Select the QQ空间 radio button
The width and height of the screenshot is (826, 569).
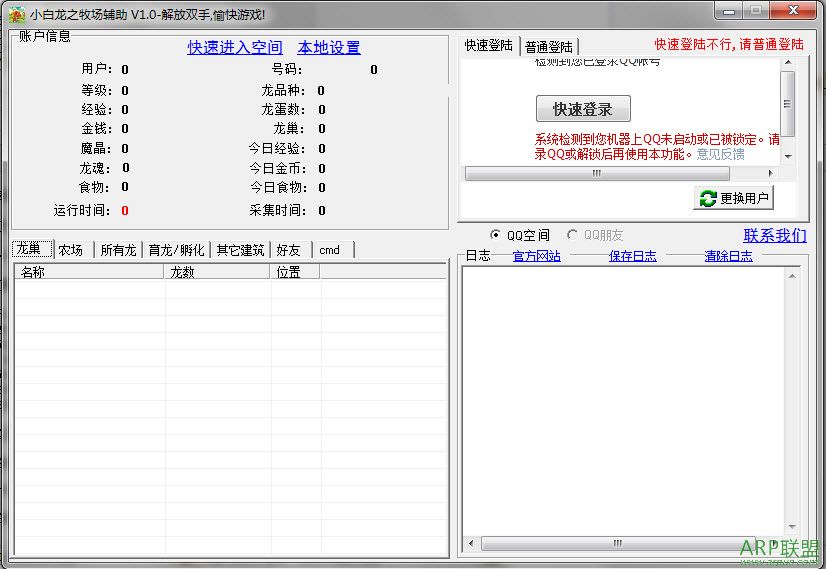[x=495, y=234]
